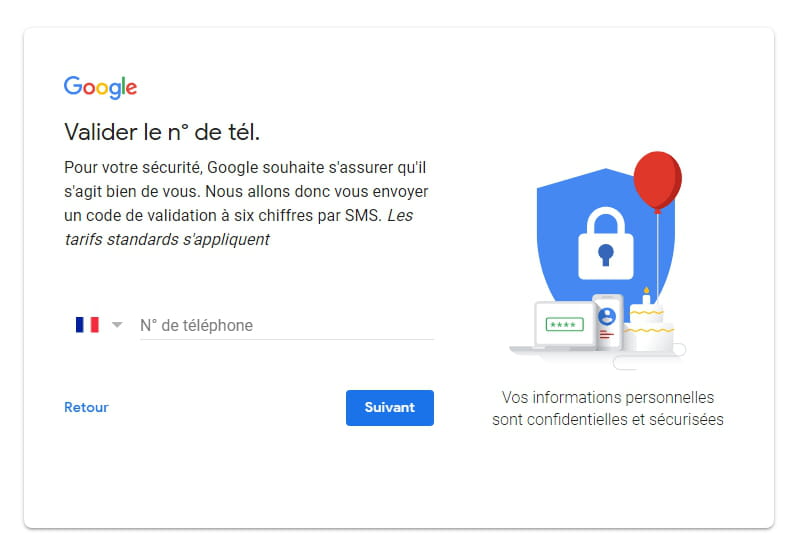Click the "sont confidentielles et sécurisées" line

coord(608,419)
